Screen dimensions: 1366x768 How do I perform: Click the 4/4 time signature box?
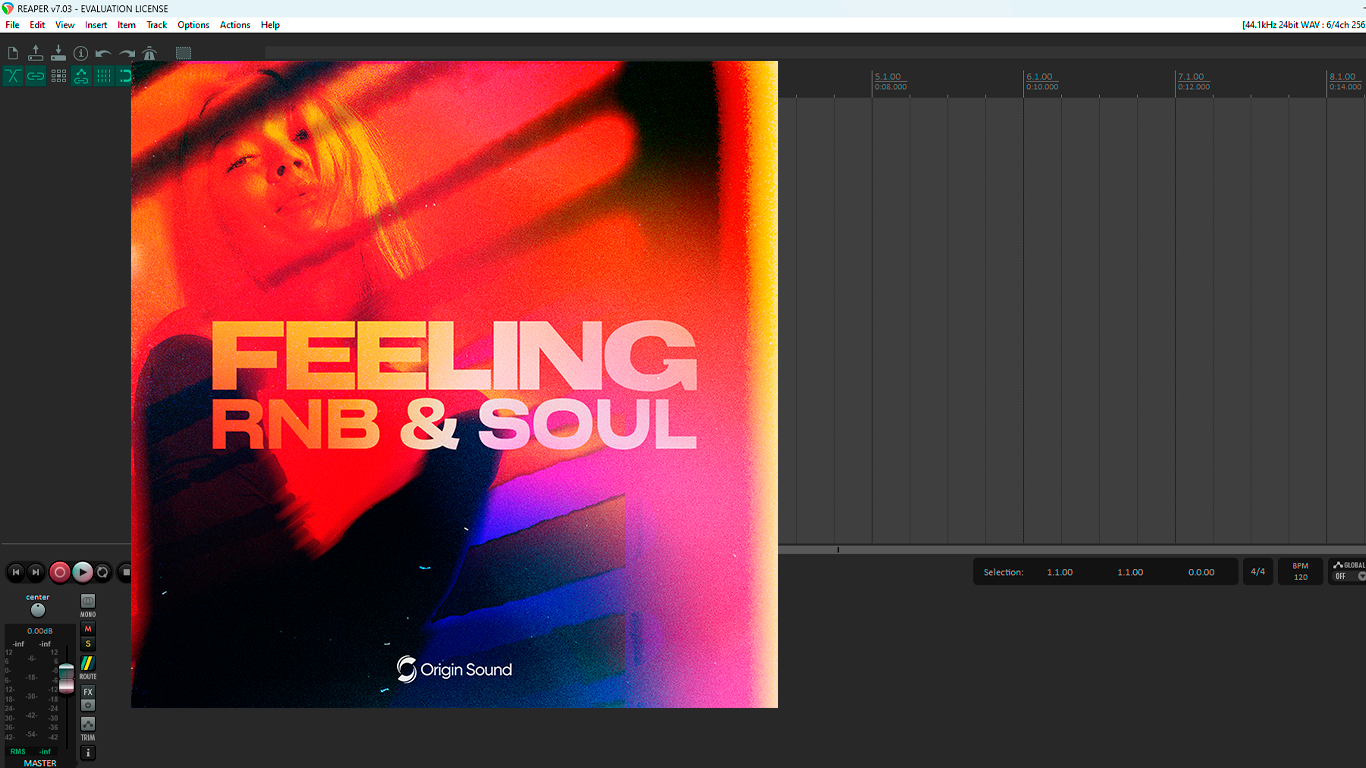(x=1257, y=572)
